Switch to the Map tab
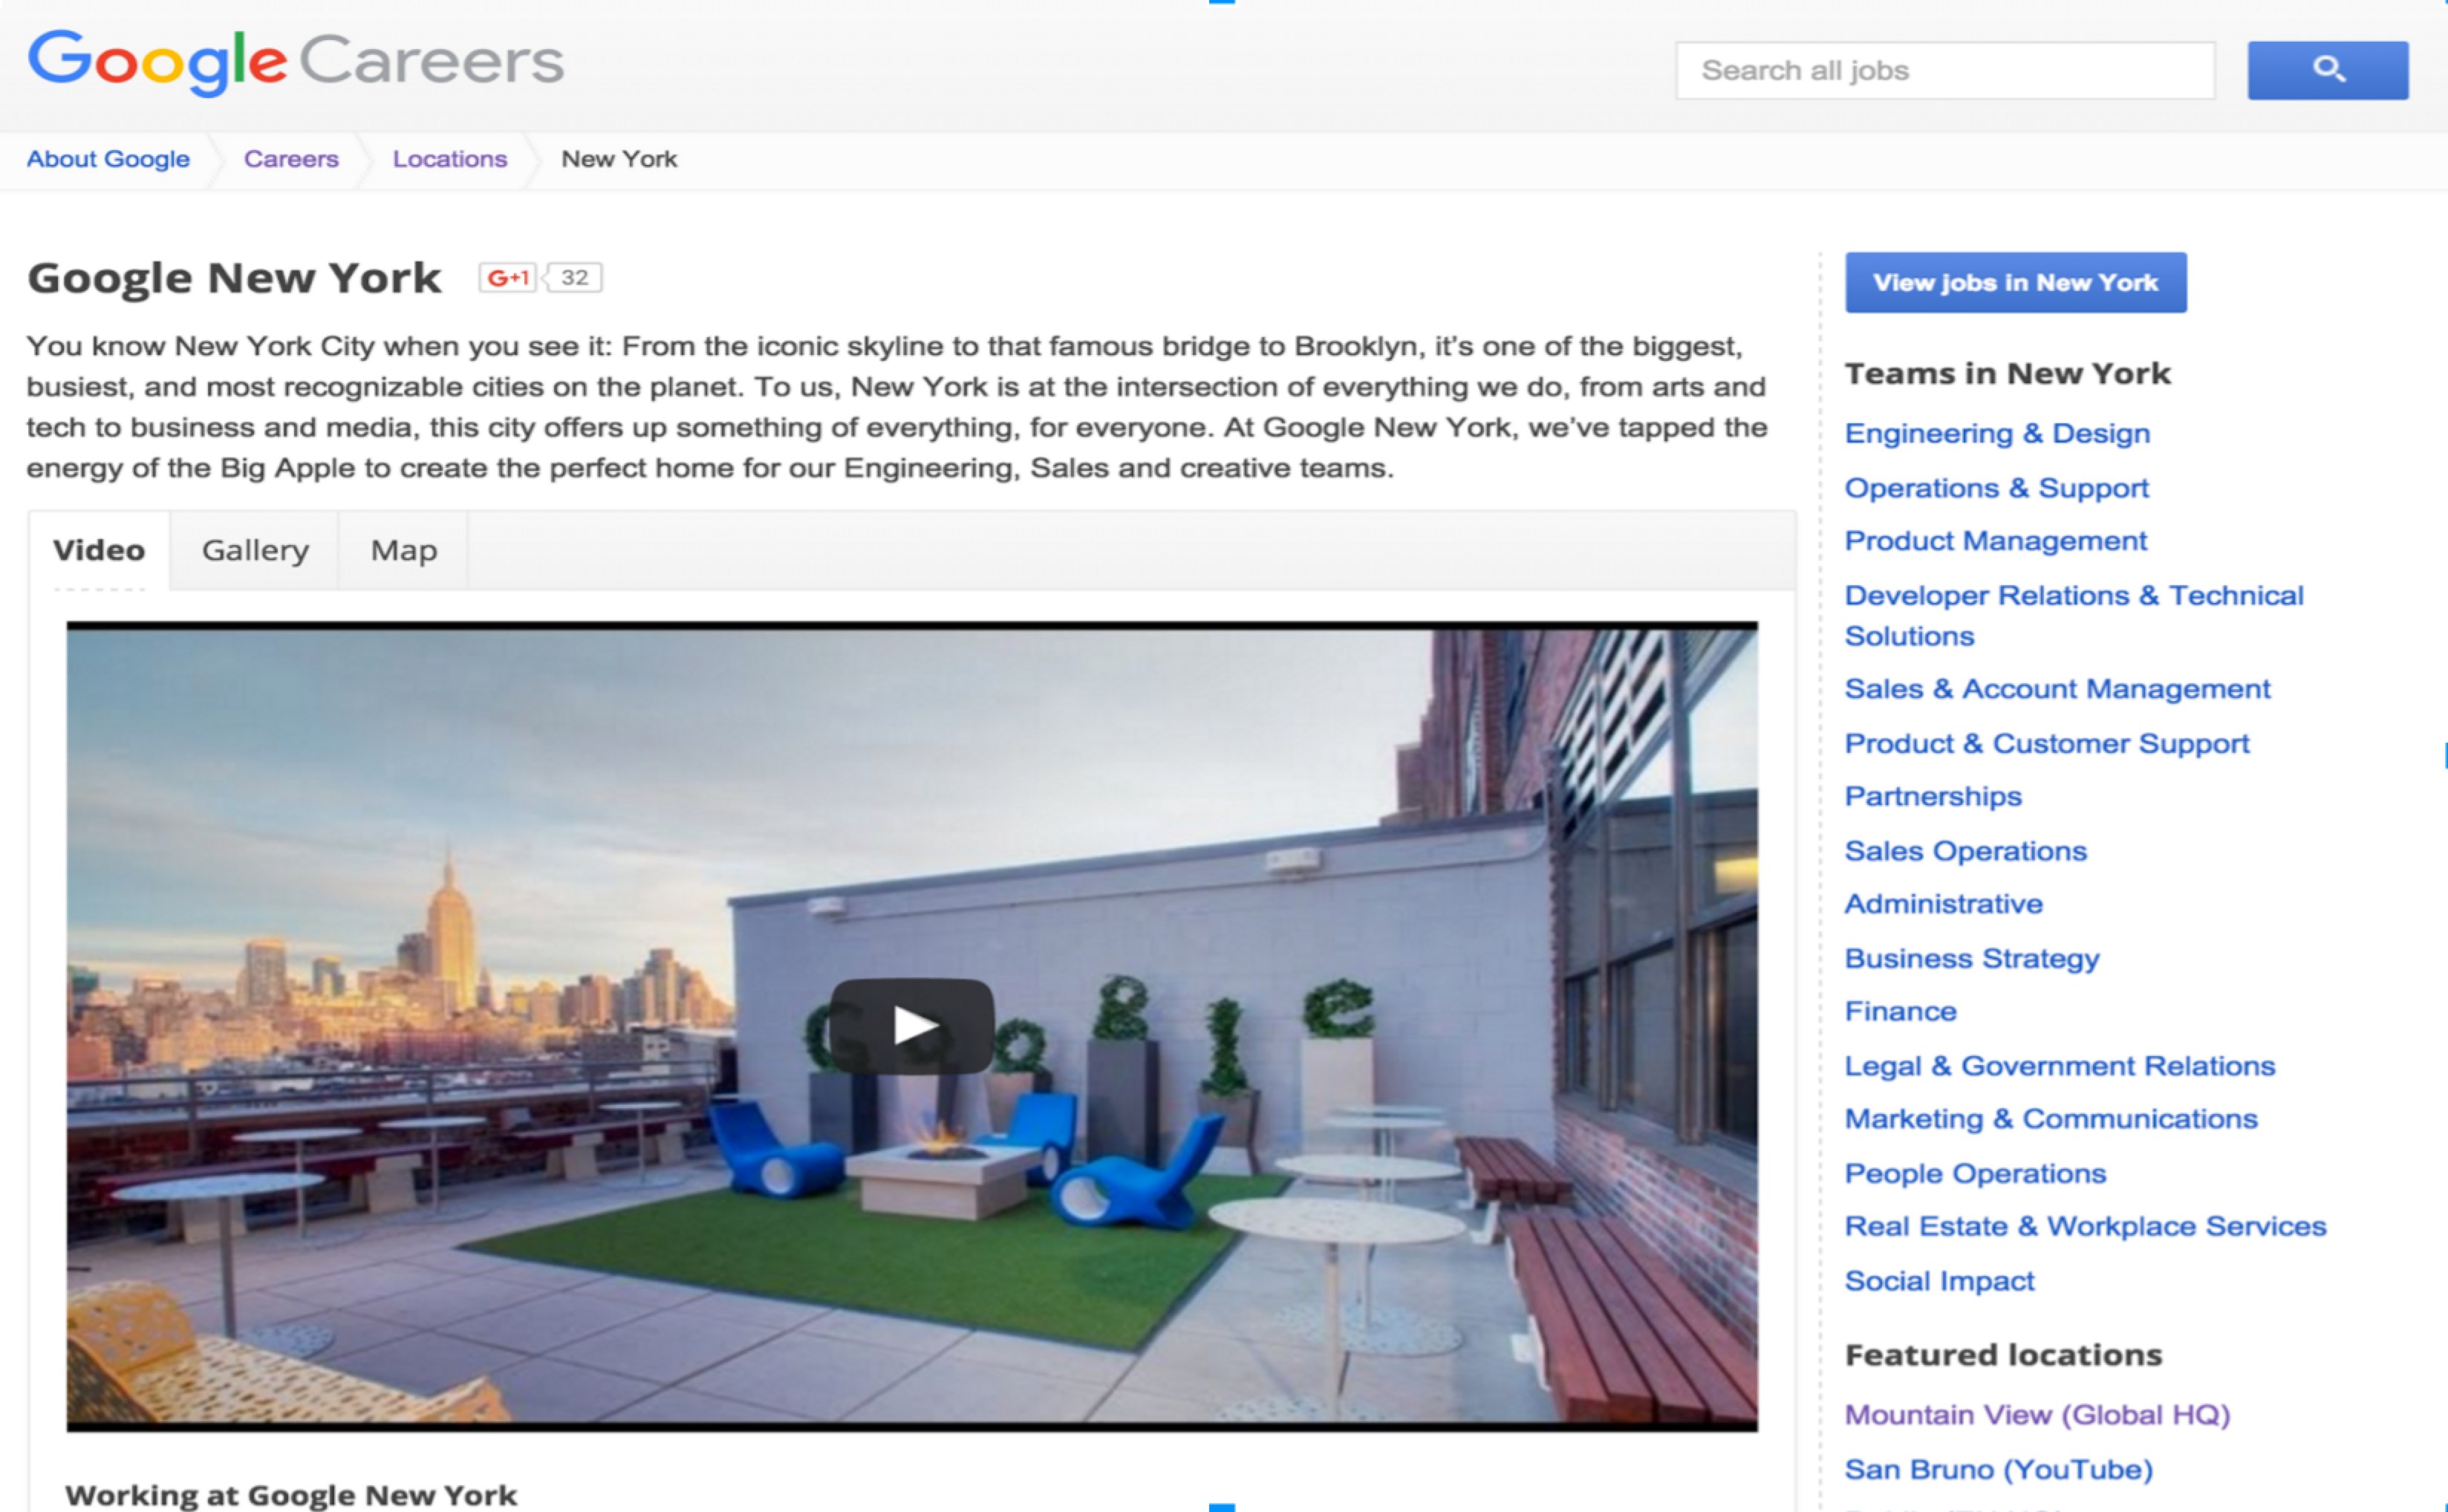Image resolution: width=2448 pixels, height=1512 pixels. [404, 550]
